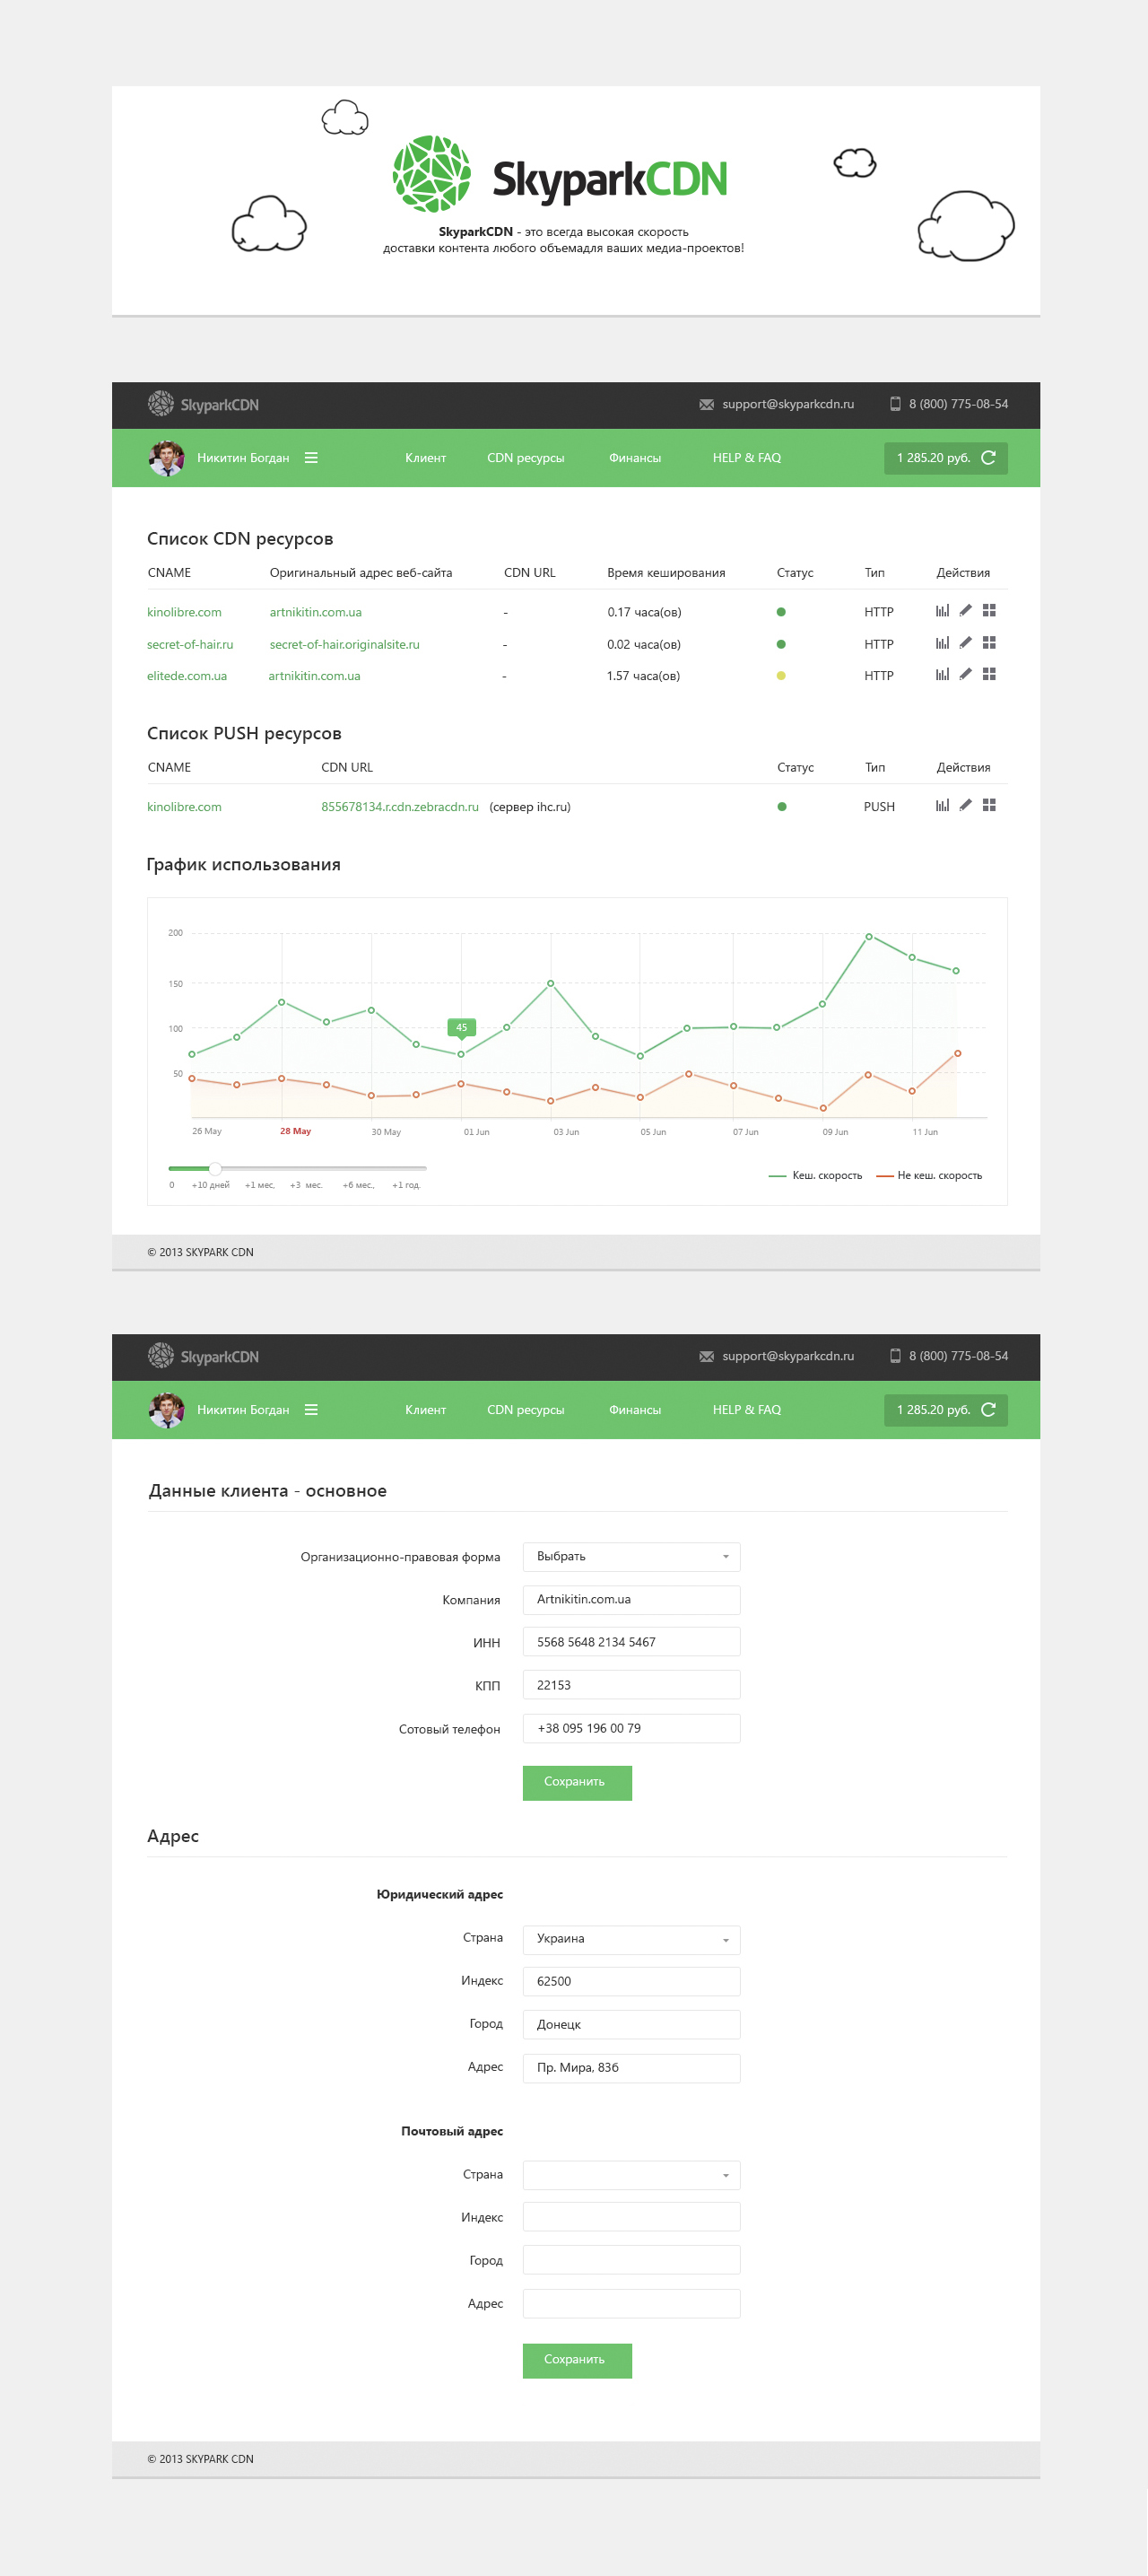Click the SkyparkCDN logo in the dark header of the CDN resources page

[203, 404]
